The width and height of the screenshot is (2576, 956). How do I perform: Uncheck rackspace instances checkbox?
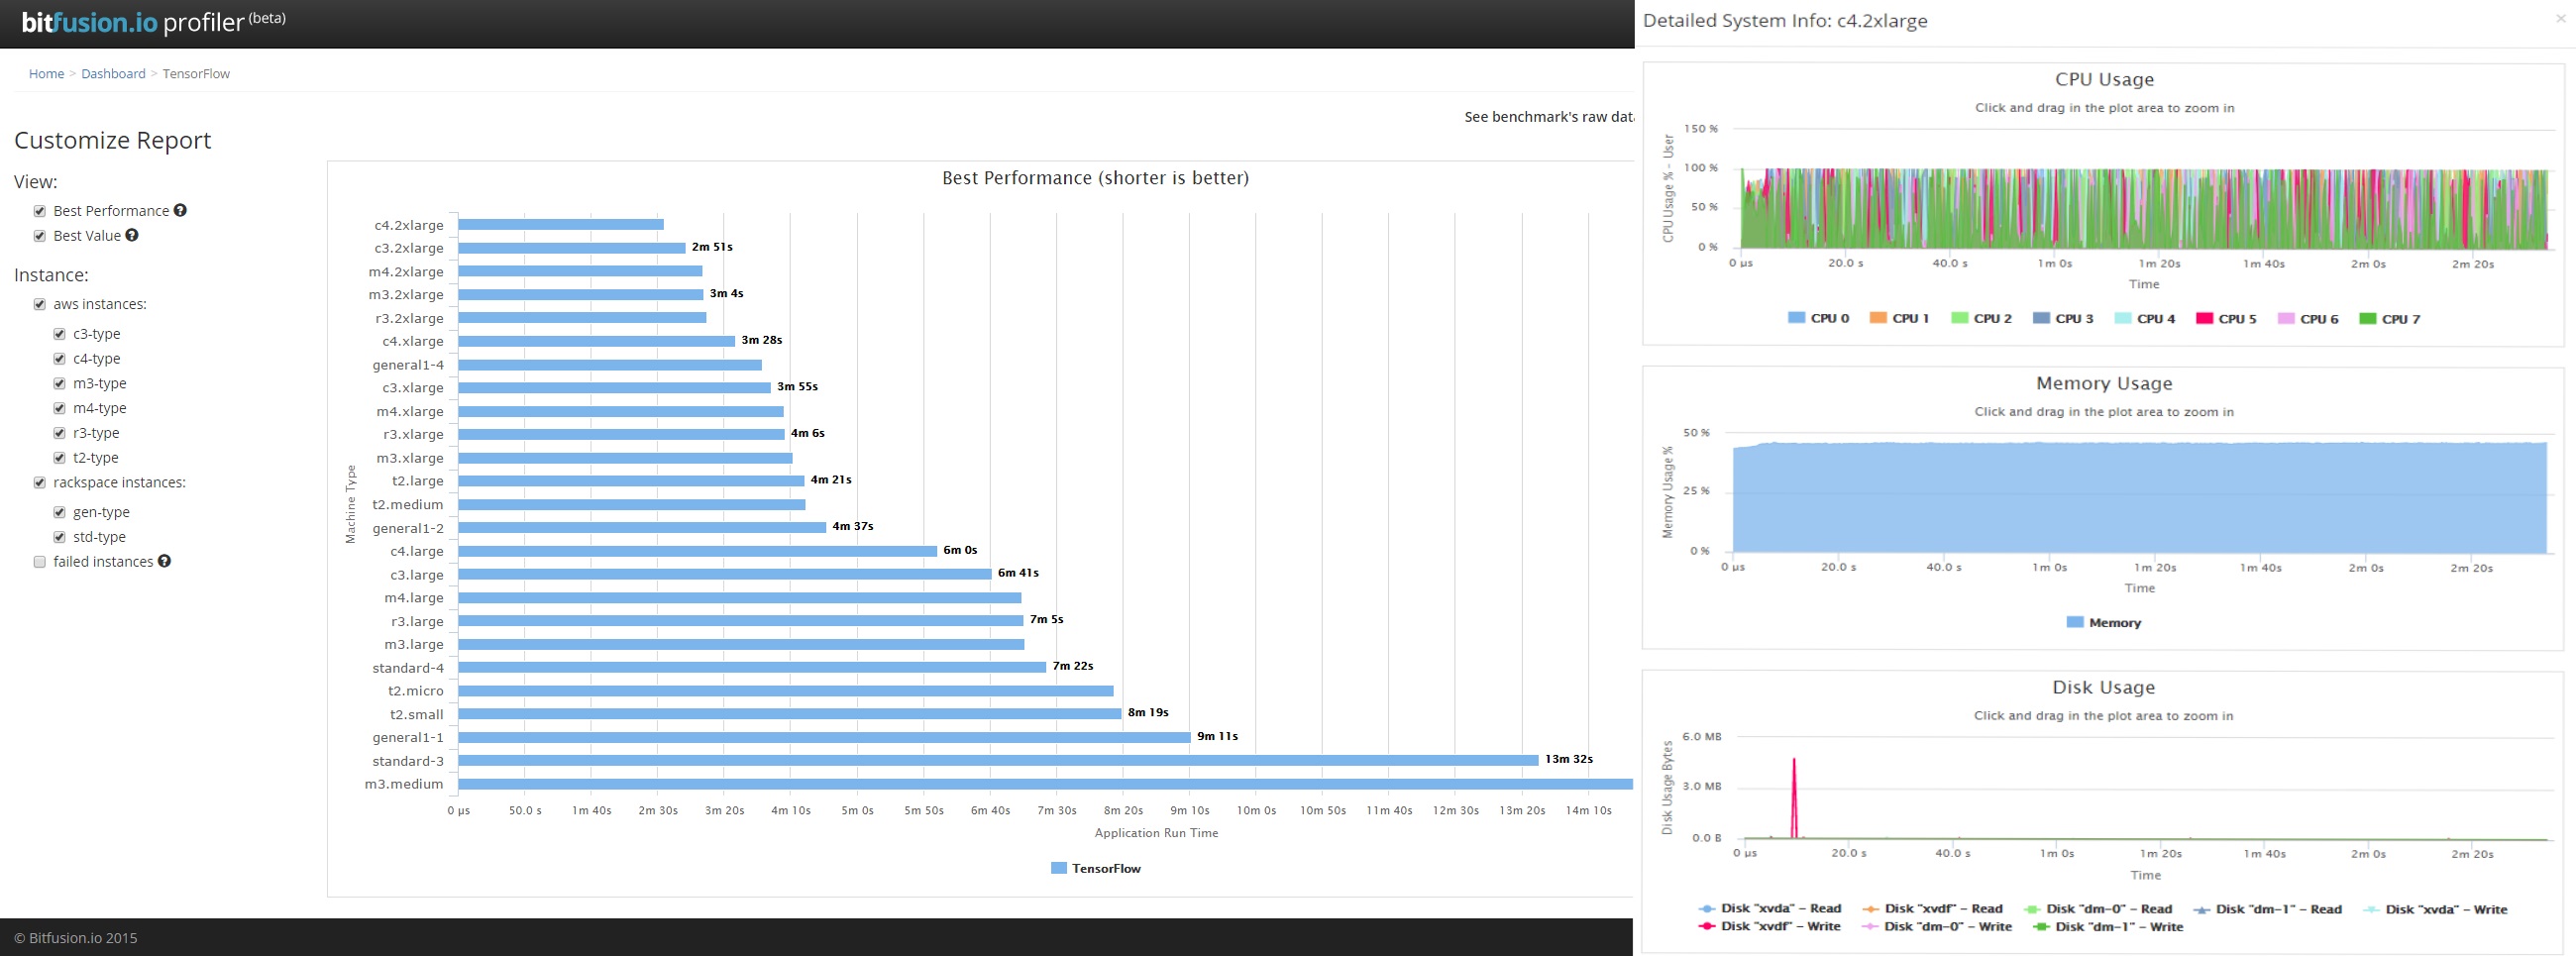[x=40, y=483]
